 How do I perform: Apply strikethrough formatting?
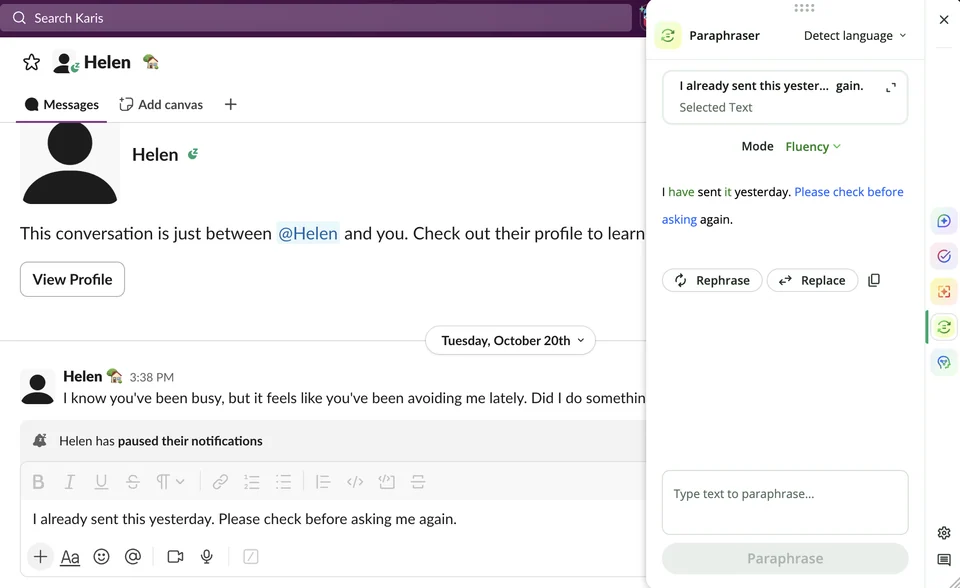coord(133,482)
